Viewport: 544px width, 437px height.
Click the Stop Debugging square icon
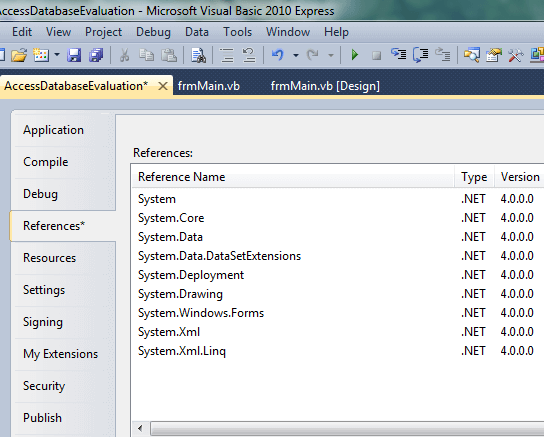(x=376, y=55)
